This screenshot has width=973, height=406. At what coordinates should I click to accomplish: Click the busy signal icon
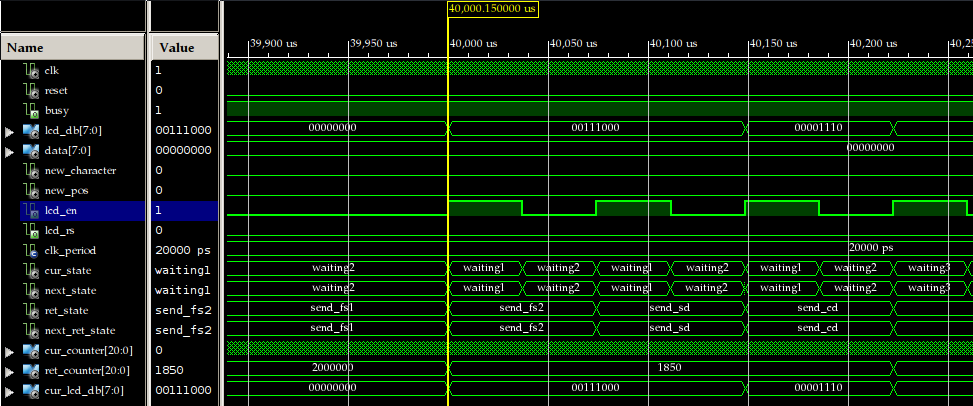click(x=30, y=110)
